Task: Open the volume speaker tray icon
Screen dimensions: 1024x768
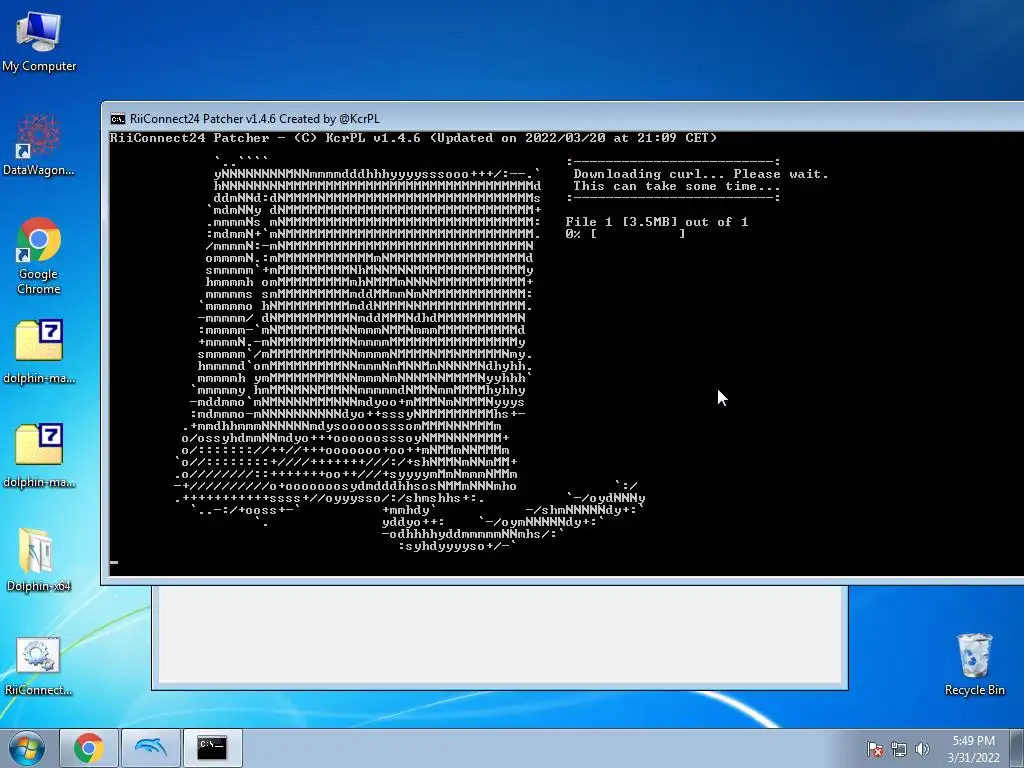Action: [922, 749]
